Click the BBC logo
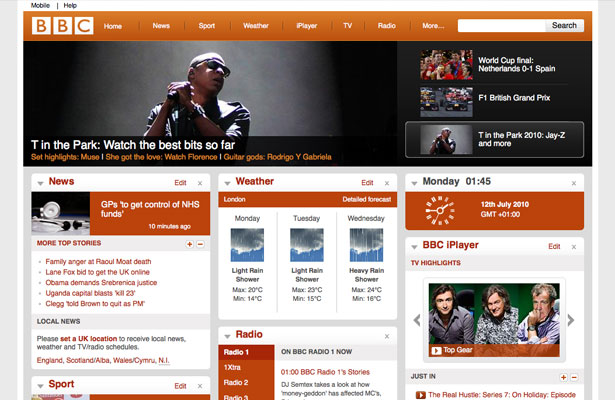Image resolution: width=615 pixels, height=400 pixels. pyautogui.click(x=62, y=26)
